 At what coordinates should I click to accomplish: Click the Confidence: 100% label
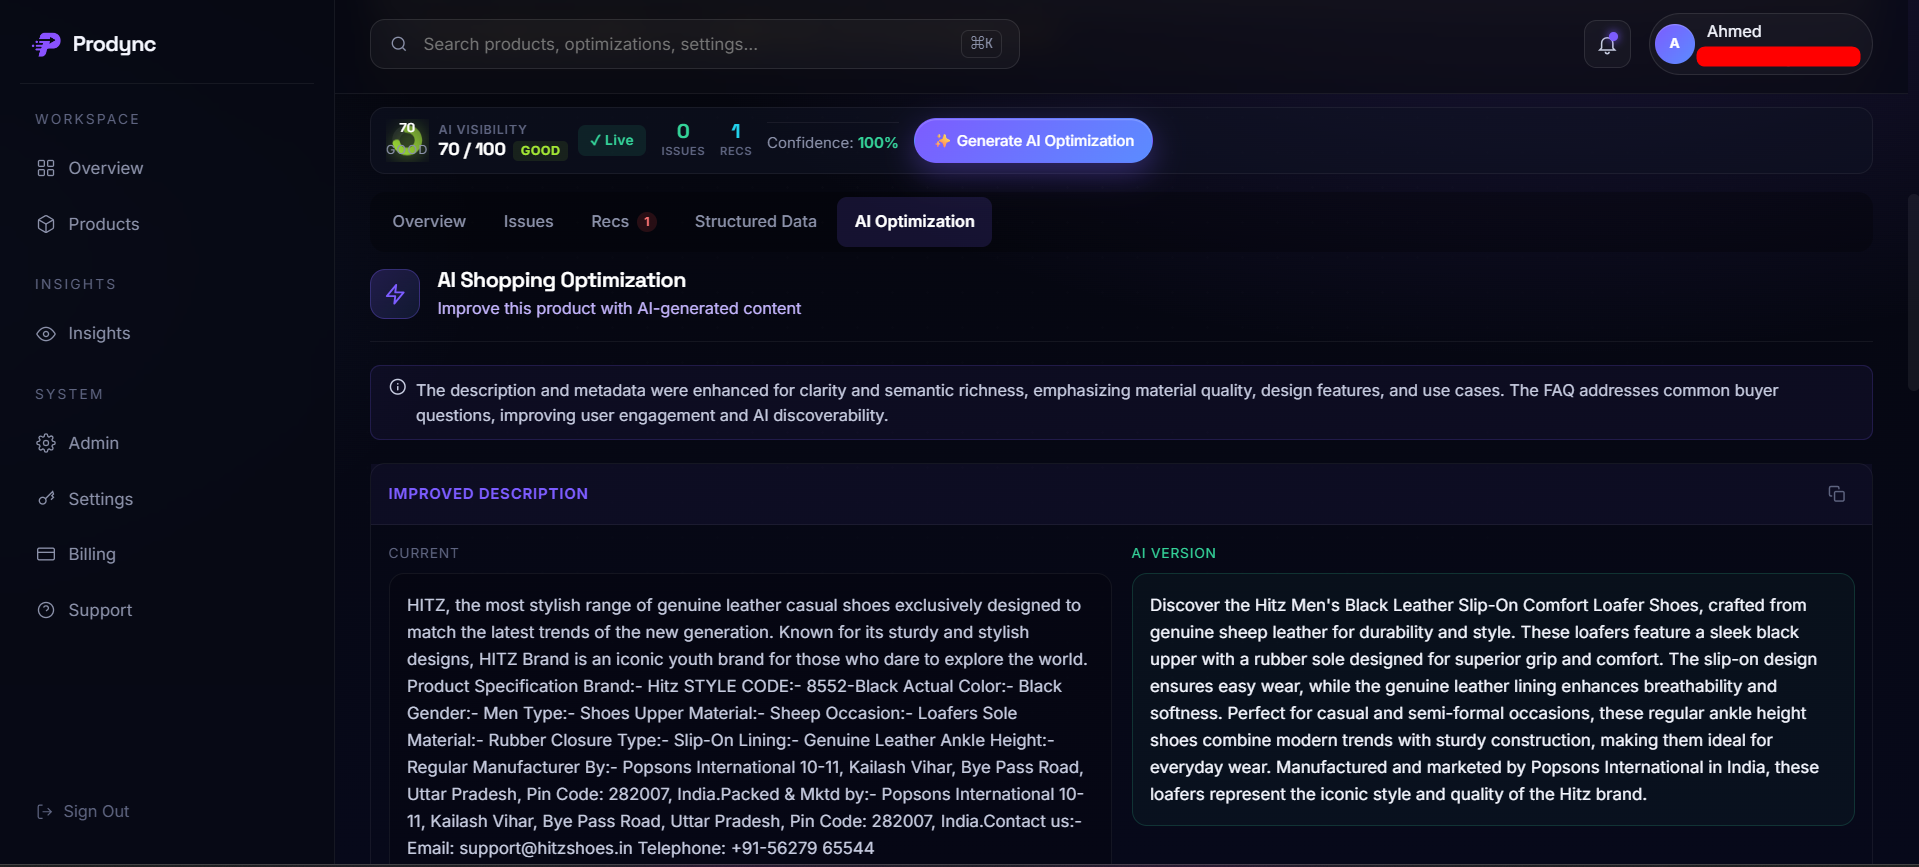pos(832,143)
